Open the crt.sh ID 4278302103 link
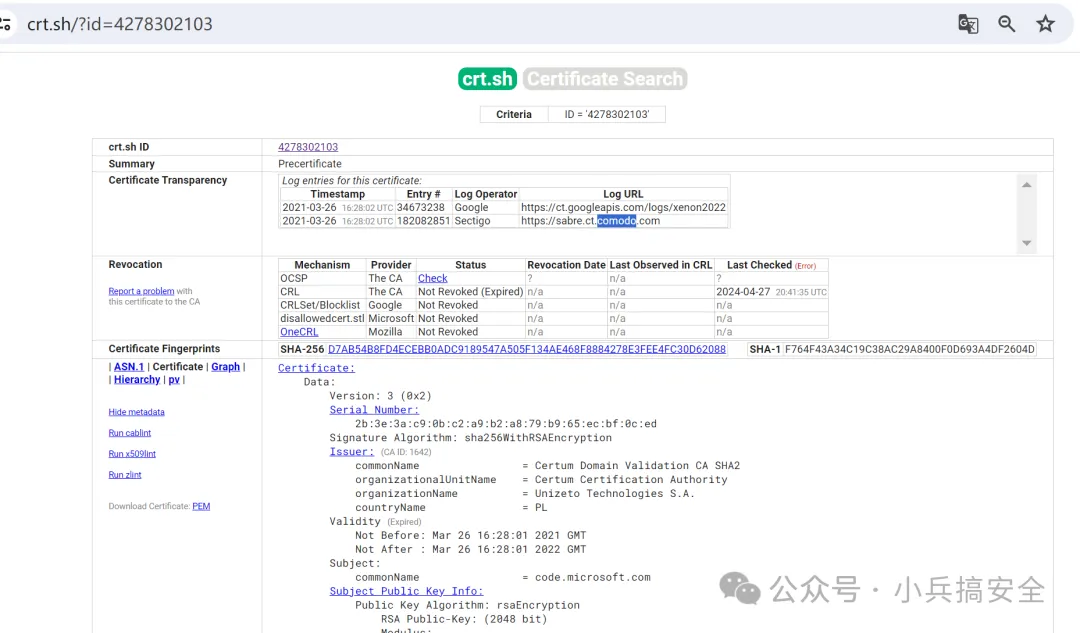Image resolution: width=1080 pixels, height=633 pixels. (x=308, y=147)
